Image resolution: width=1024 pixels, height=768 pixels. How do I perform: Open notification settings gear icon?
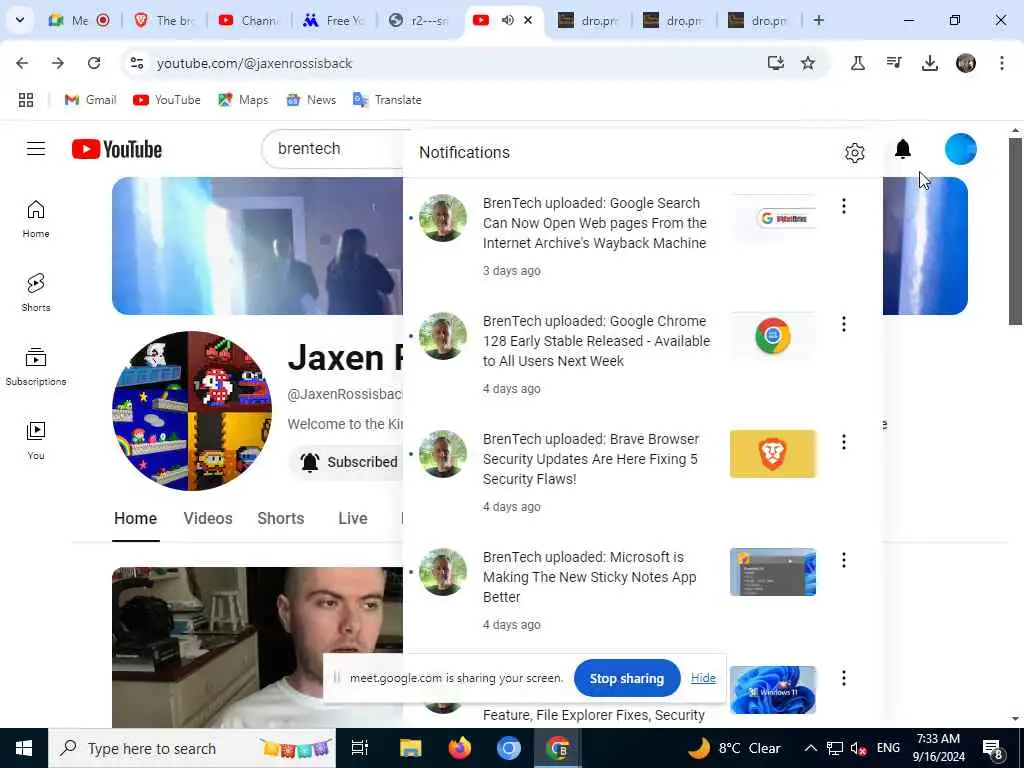coord(854,153)
